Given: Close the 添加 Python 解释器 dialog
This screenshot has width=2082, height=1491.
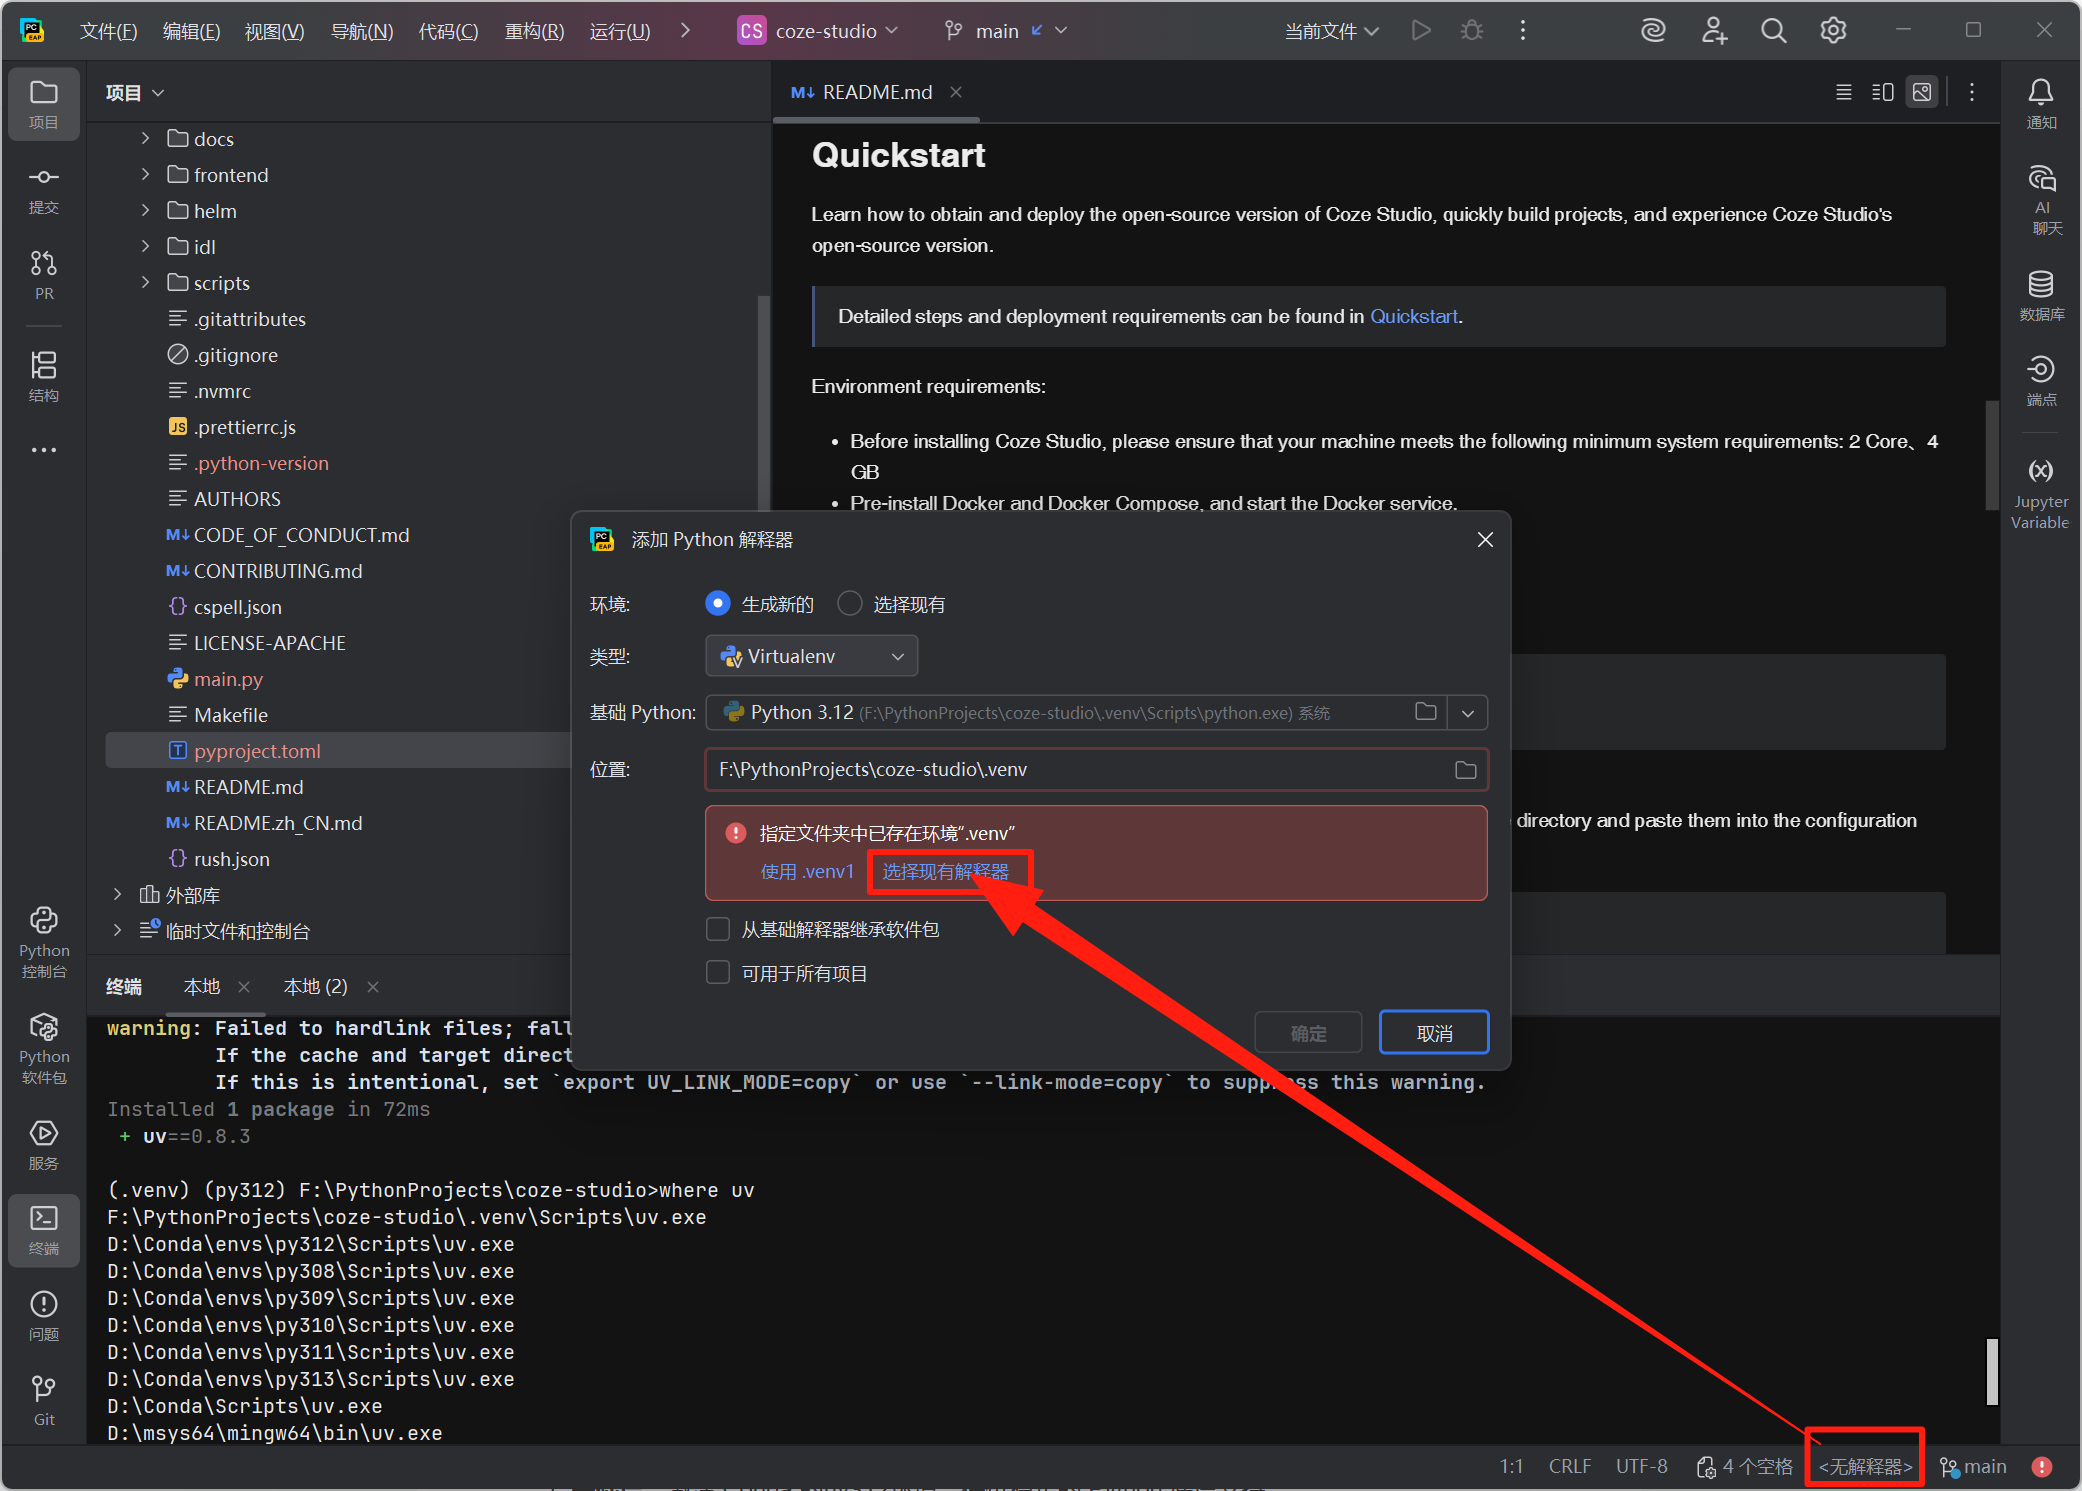Looking at the screenshot, I should pos(1485,539).
